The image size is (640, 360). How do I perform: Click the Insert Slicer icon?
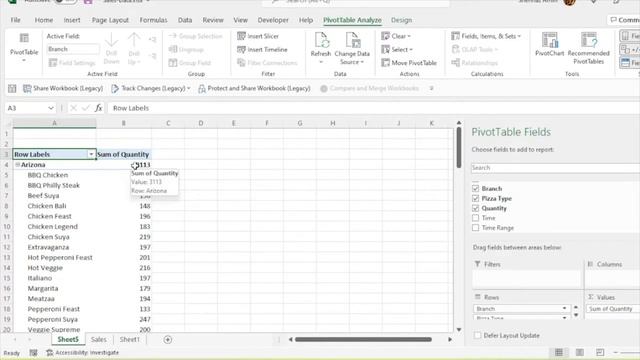[x=241, y=36]
